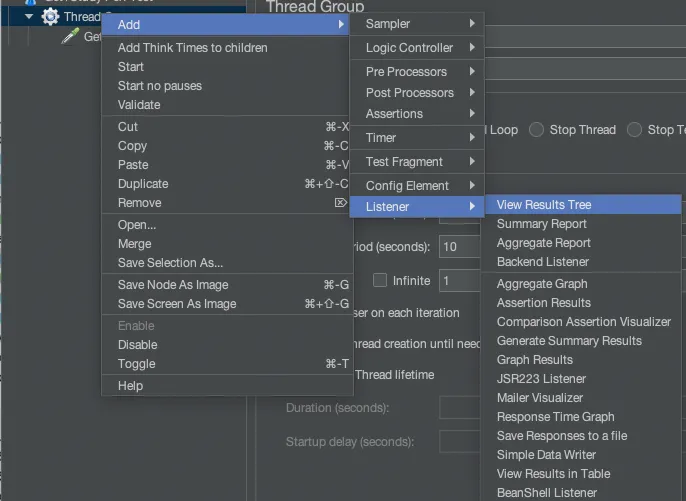Select Save Node As Image

point(173,285)
